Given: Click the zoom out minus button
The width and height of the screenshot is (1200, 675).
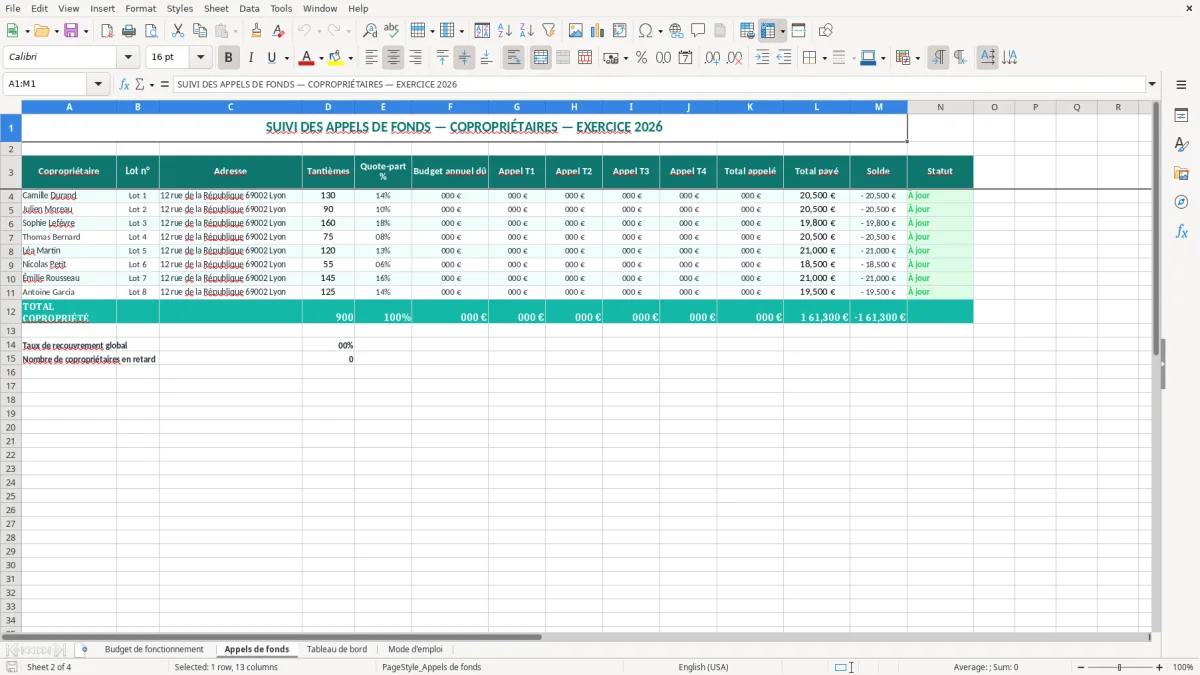Looking at the screenshot, I should tap(1080, 667).
